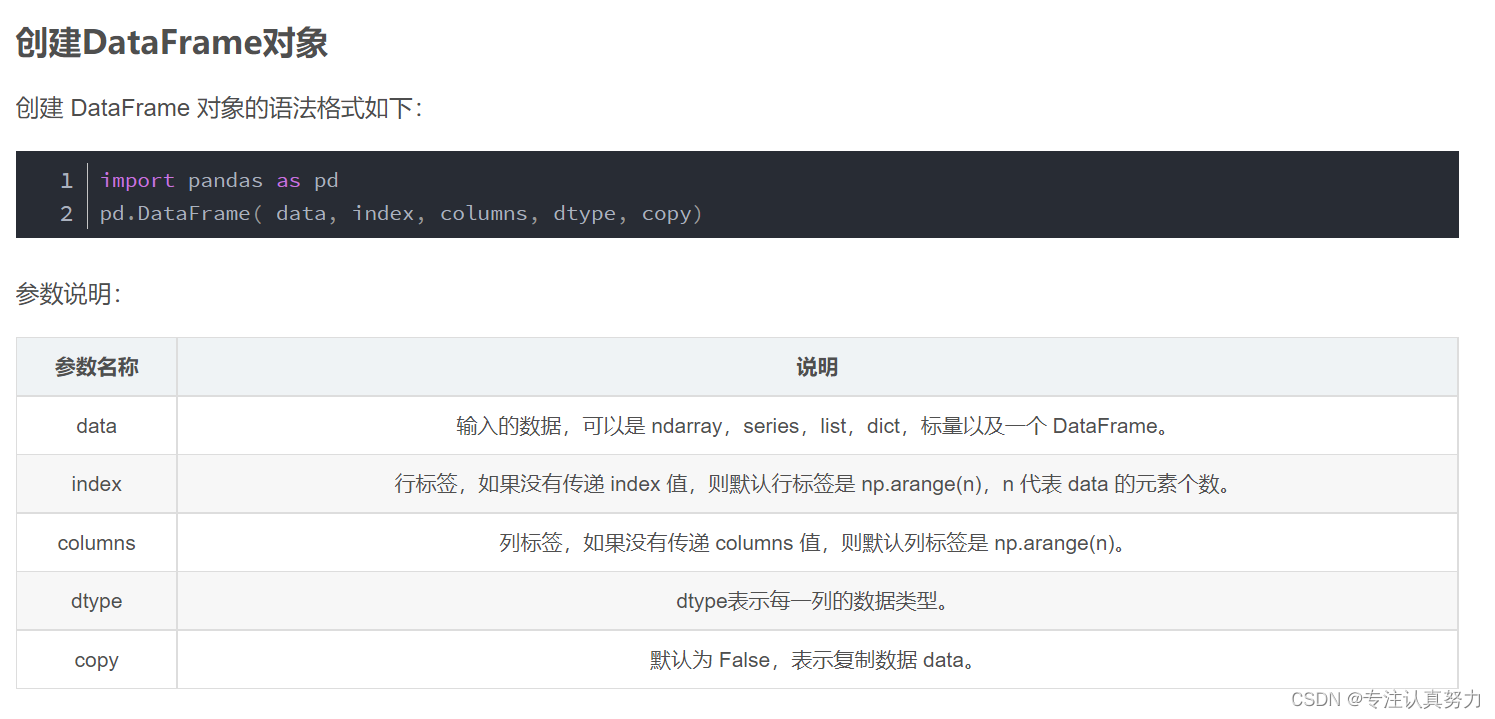Click the columns parameter name cell

point(97,543)
